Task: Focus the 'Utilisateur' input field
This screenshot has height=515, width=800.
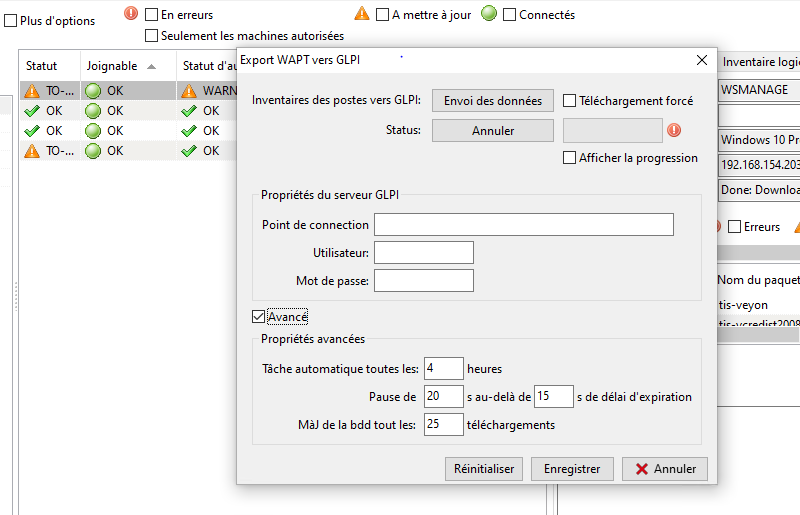Action: click(424, 253)
